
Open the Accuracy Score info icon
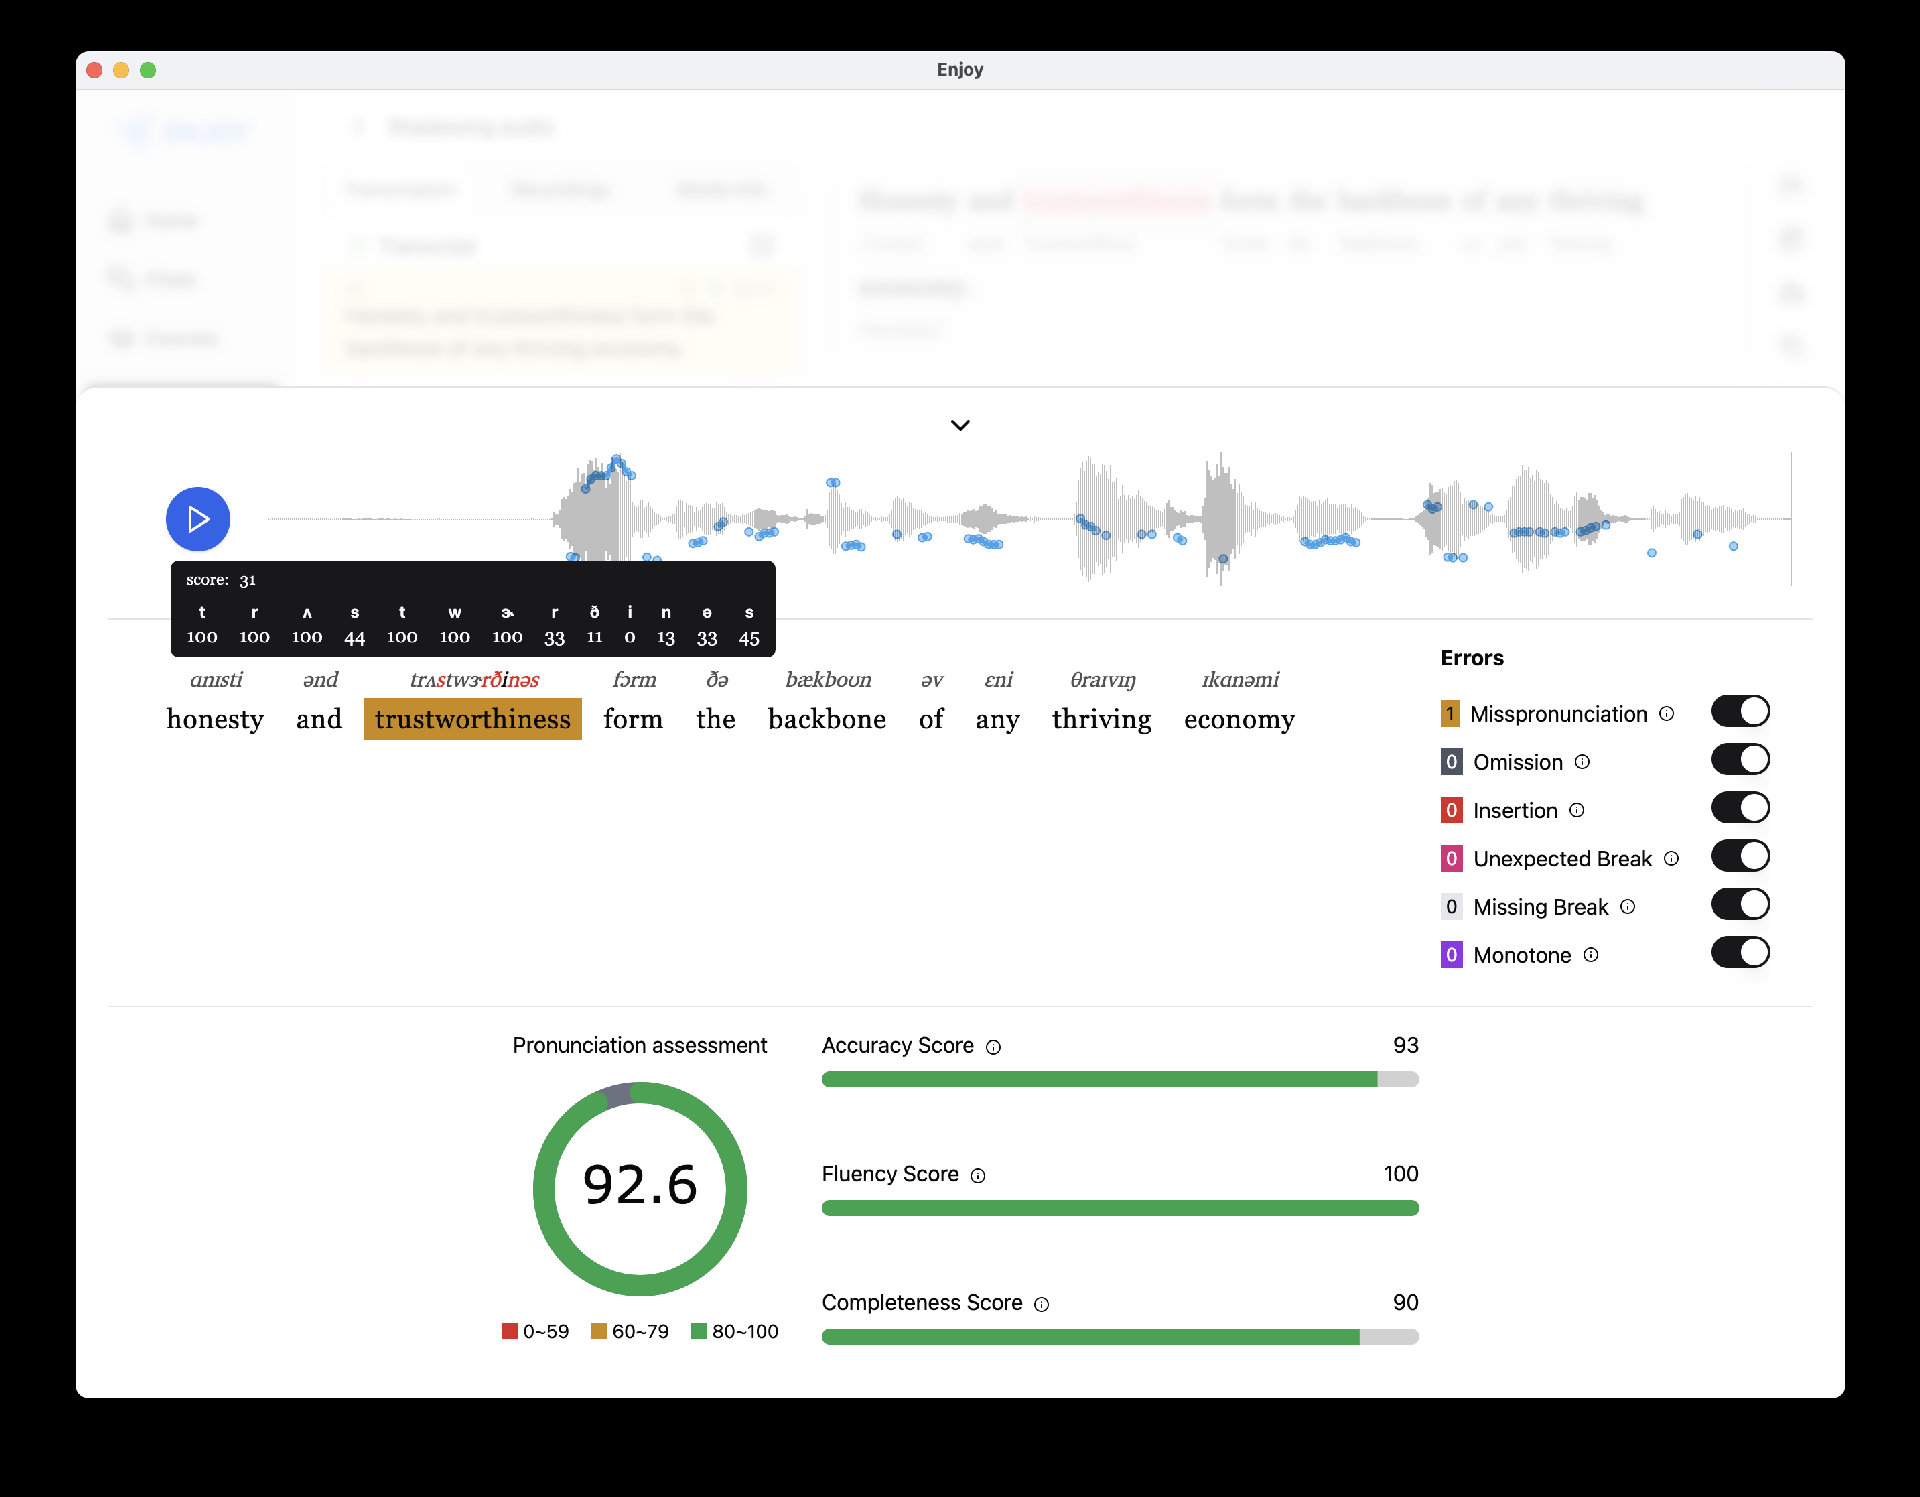993,1047
